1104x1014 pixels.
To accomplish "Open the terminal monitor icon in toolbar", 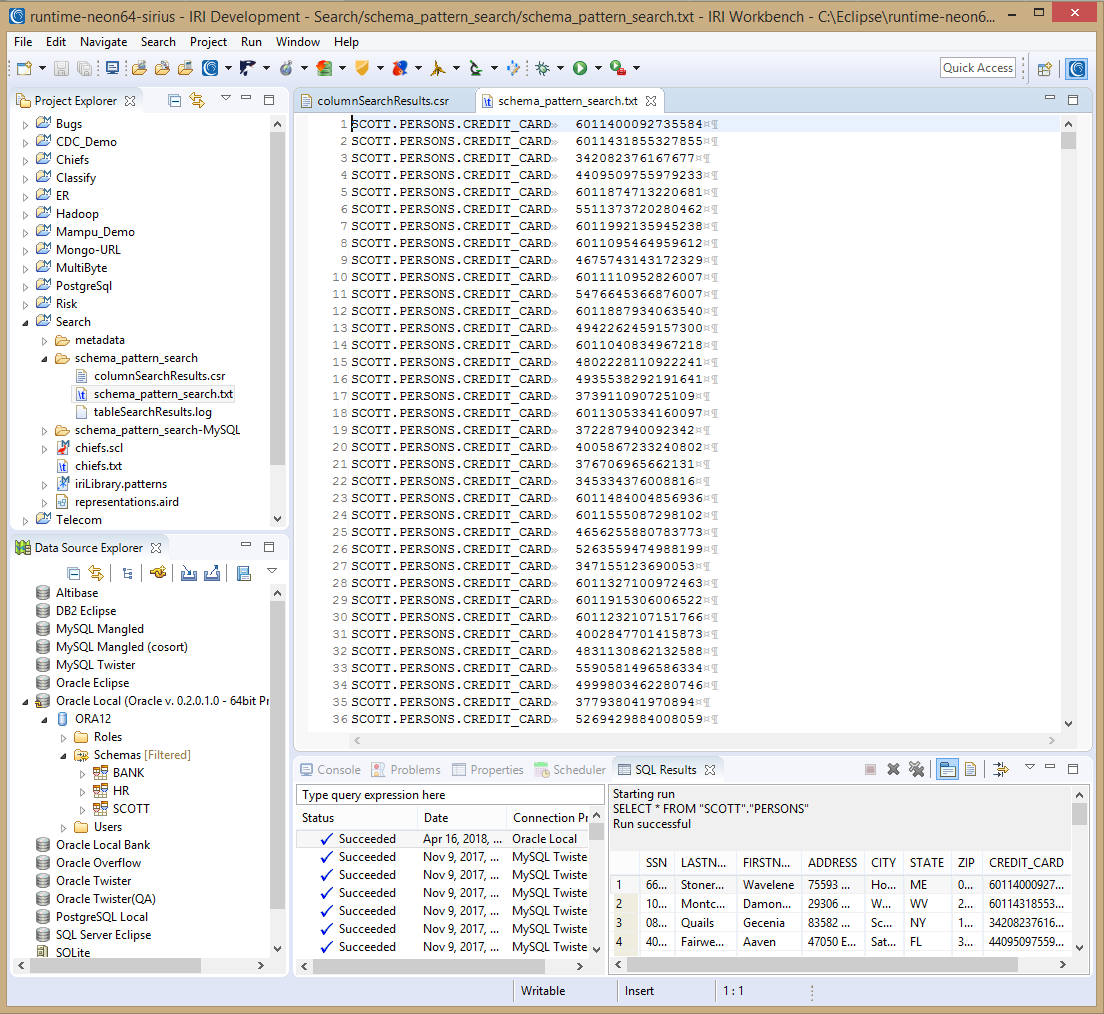I will 112,68.
